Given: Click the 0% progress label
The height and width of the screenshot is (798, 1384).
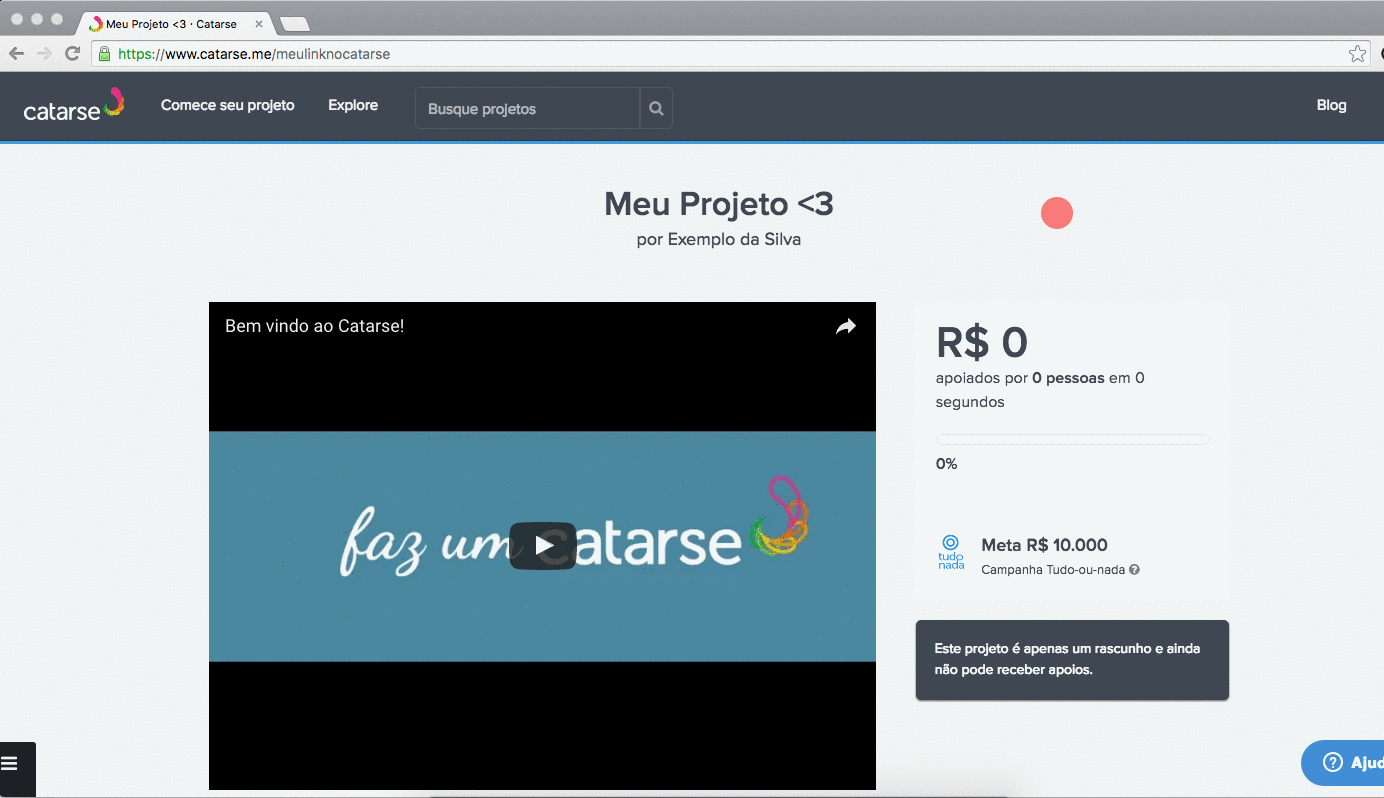Looking at the screenshot, I should click(947, 464).
